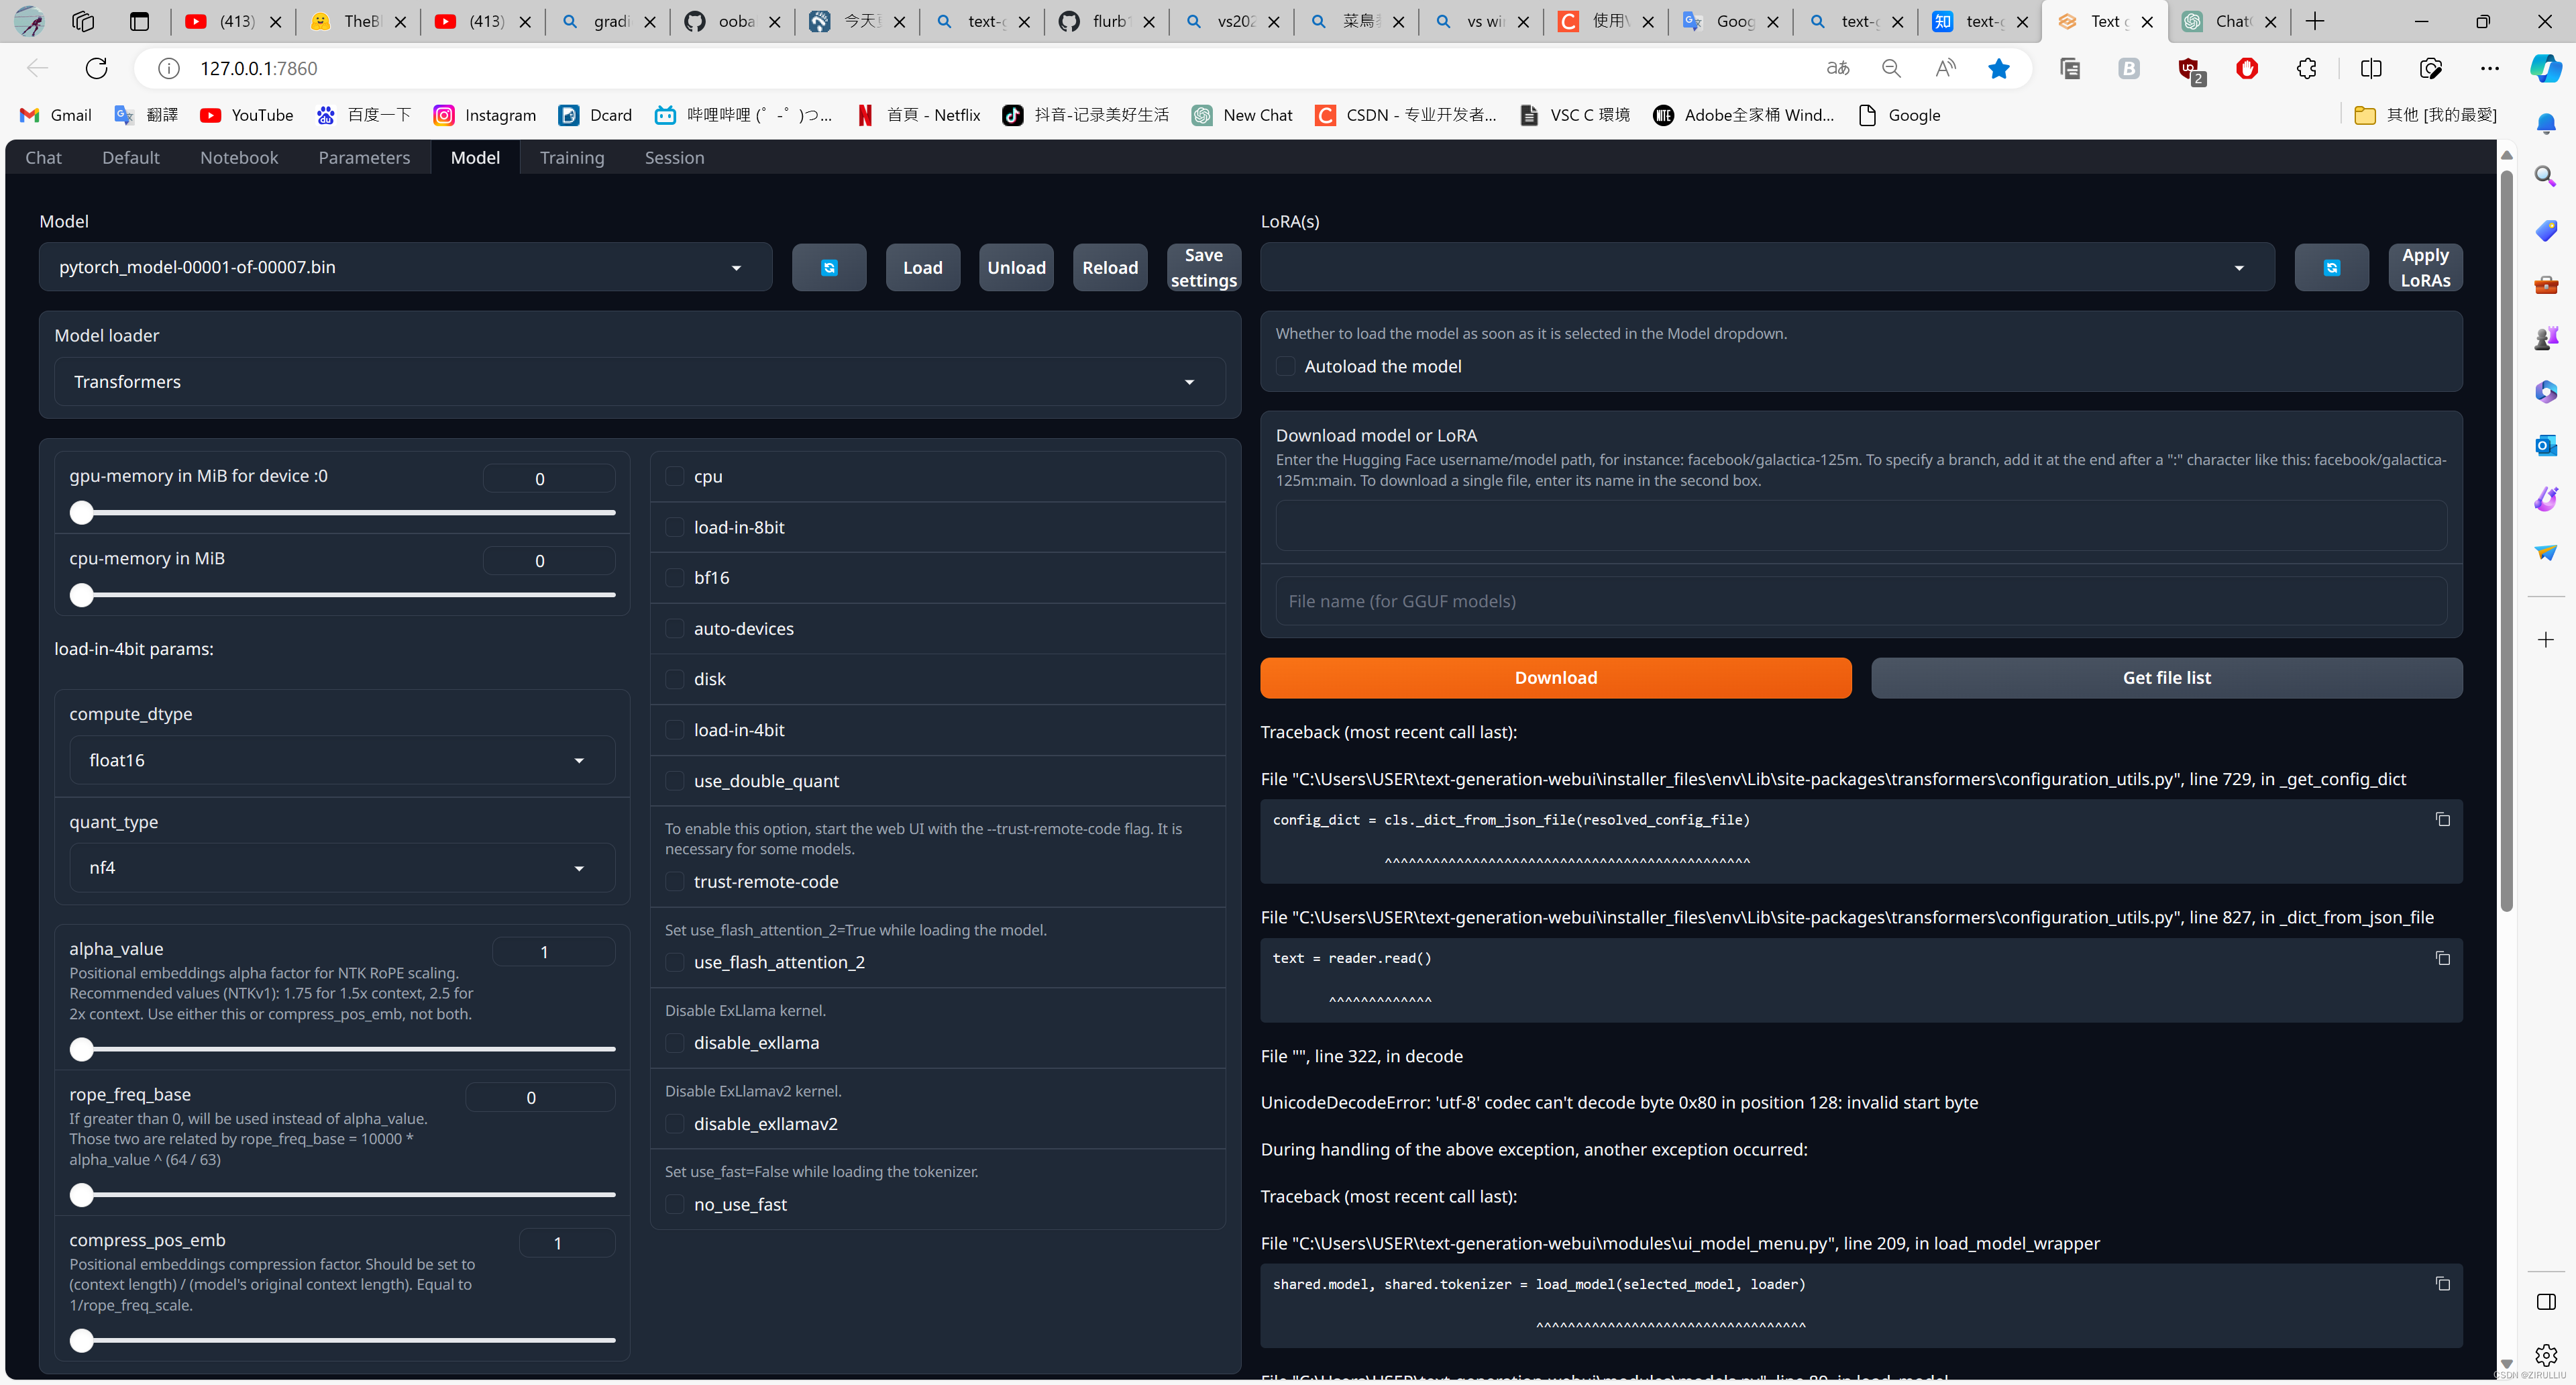Viewport: 2576px width, 1385px height.
Task: Refresh the model list icon button
Action: tap(828, 267)
